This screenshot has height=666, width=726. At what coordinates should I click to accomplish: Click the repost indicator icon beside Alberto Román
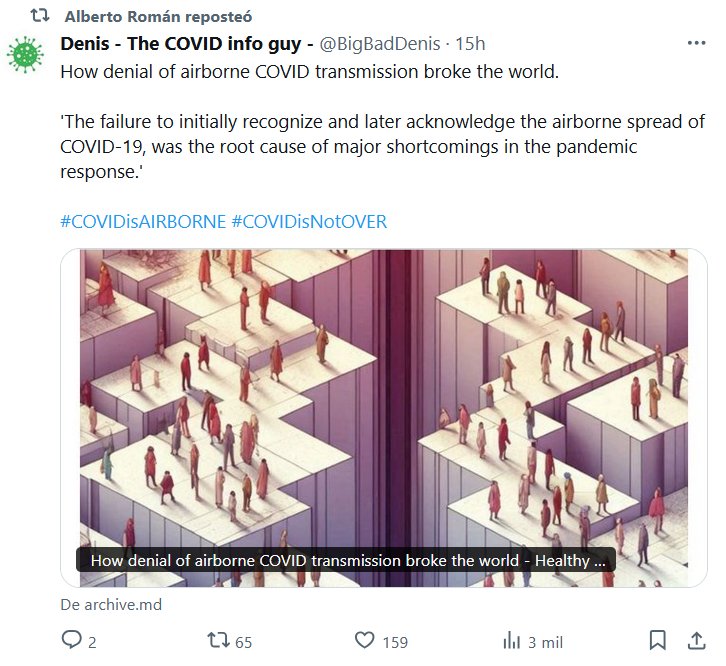(40, 16)
